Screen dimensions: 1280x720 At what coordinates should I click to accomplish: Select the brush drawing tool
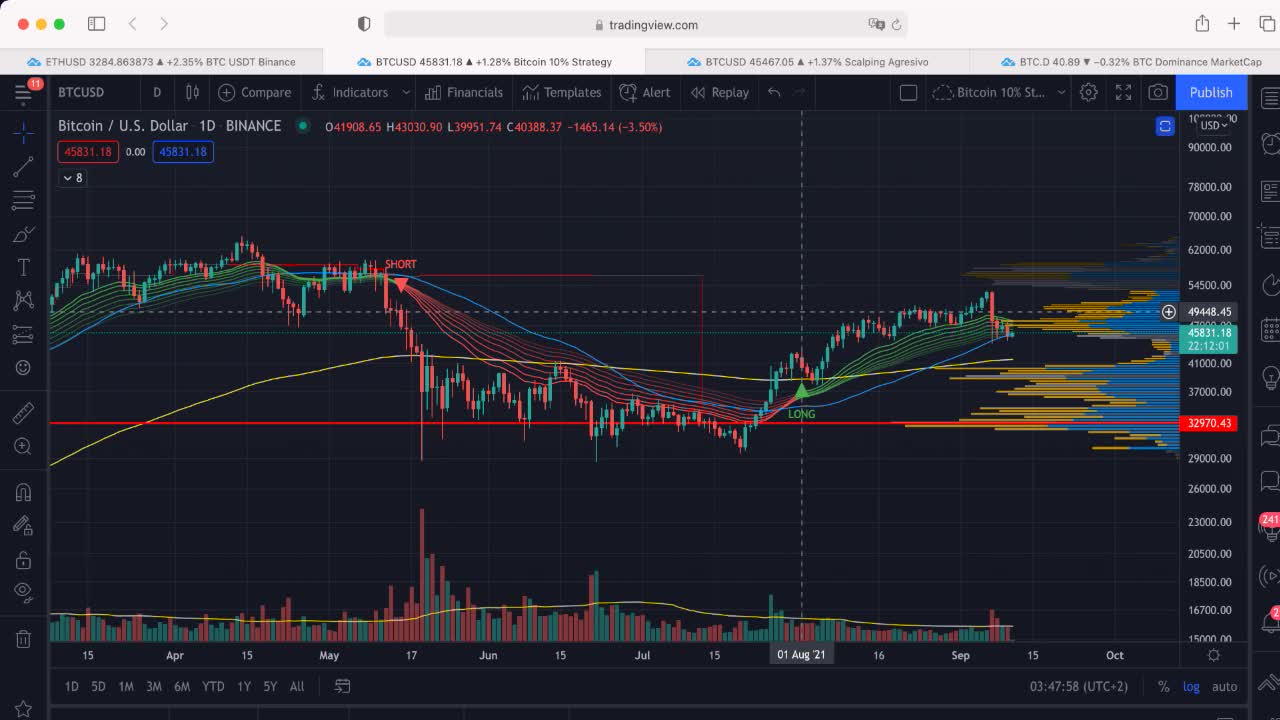click(x=23, y=235)
